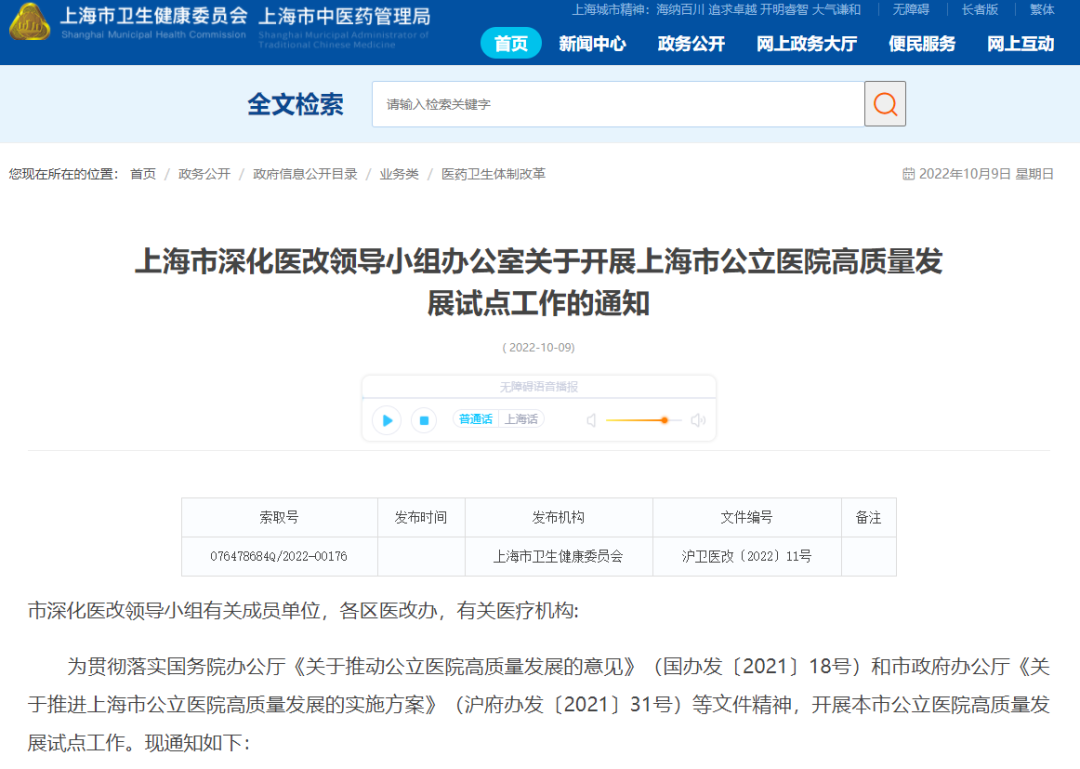Screen dimensions: 1080x769
Task: Click the low-volume speaker icon
Action: (x=591, y=420)
